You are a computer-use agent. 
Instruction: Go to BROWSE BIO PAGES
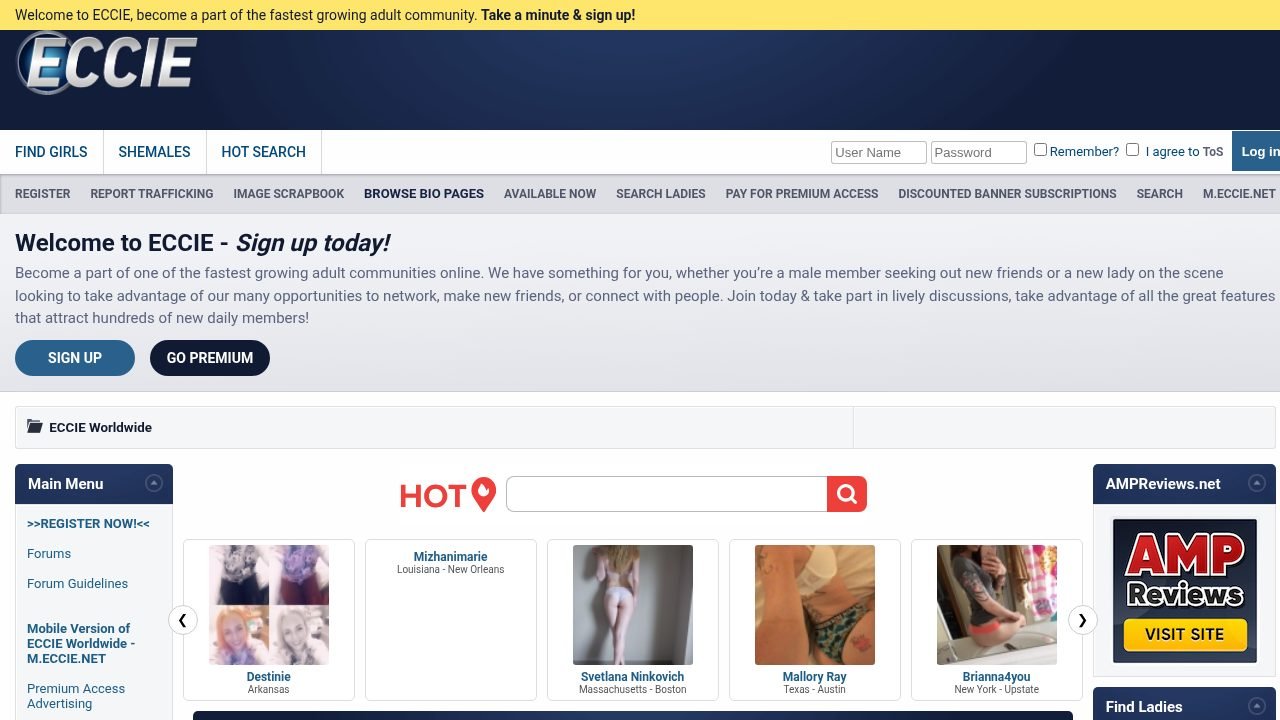(x=424, y=194)
